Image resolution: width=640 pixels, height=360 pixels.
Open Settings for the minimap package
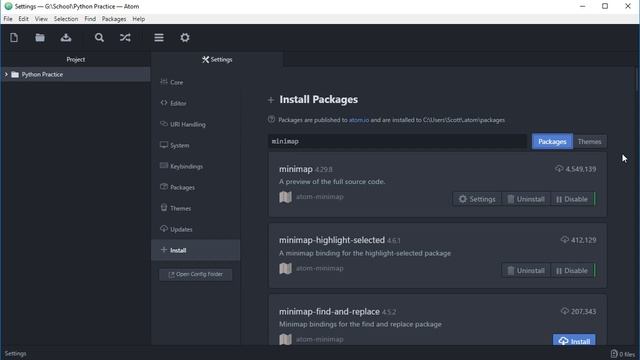[477, 199]
